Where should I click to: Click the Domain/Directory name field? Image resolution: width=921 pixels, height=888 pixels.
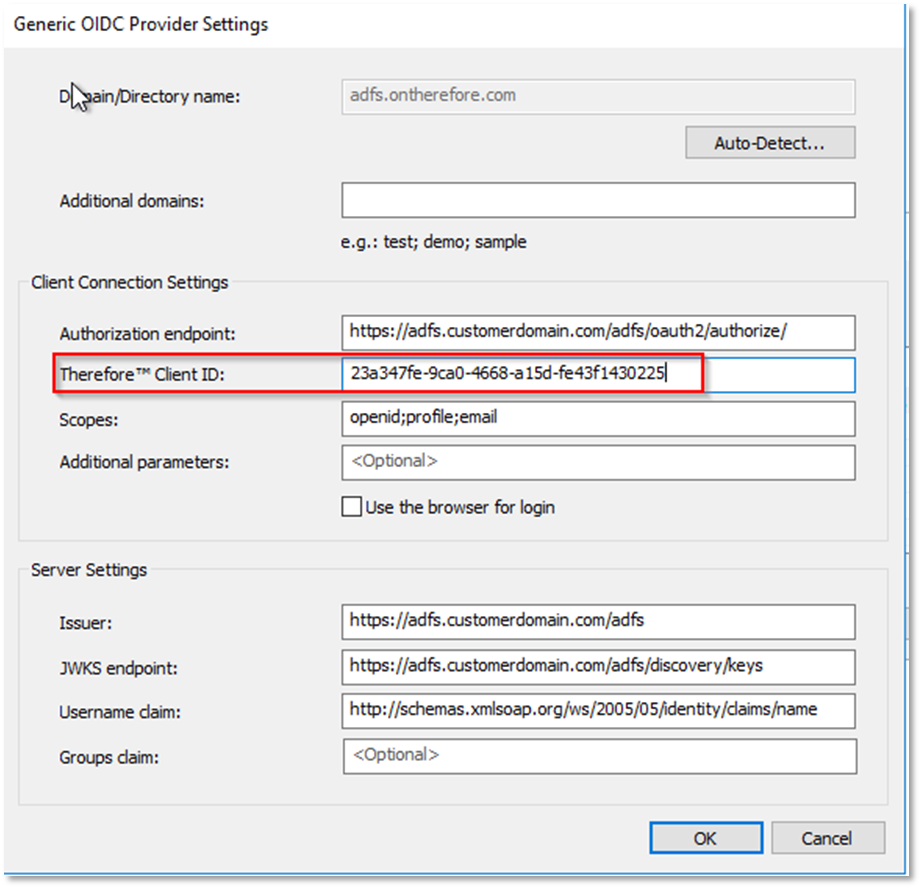[597, 96]
